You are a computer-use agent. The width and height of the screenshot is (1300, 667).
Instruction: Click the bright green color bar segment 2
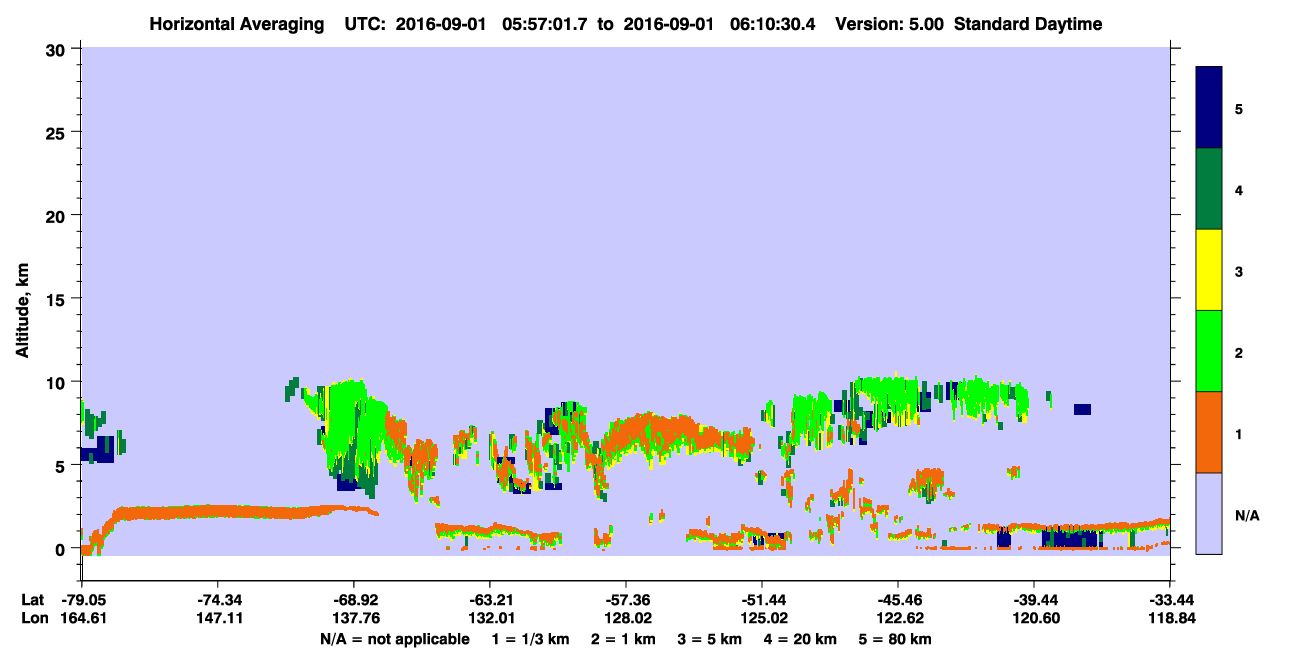[1209, 351]
